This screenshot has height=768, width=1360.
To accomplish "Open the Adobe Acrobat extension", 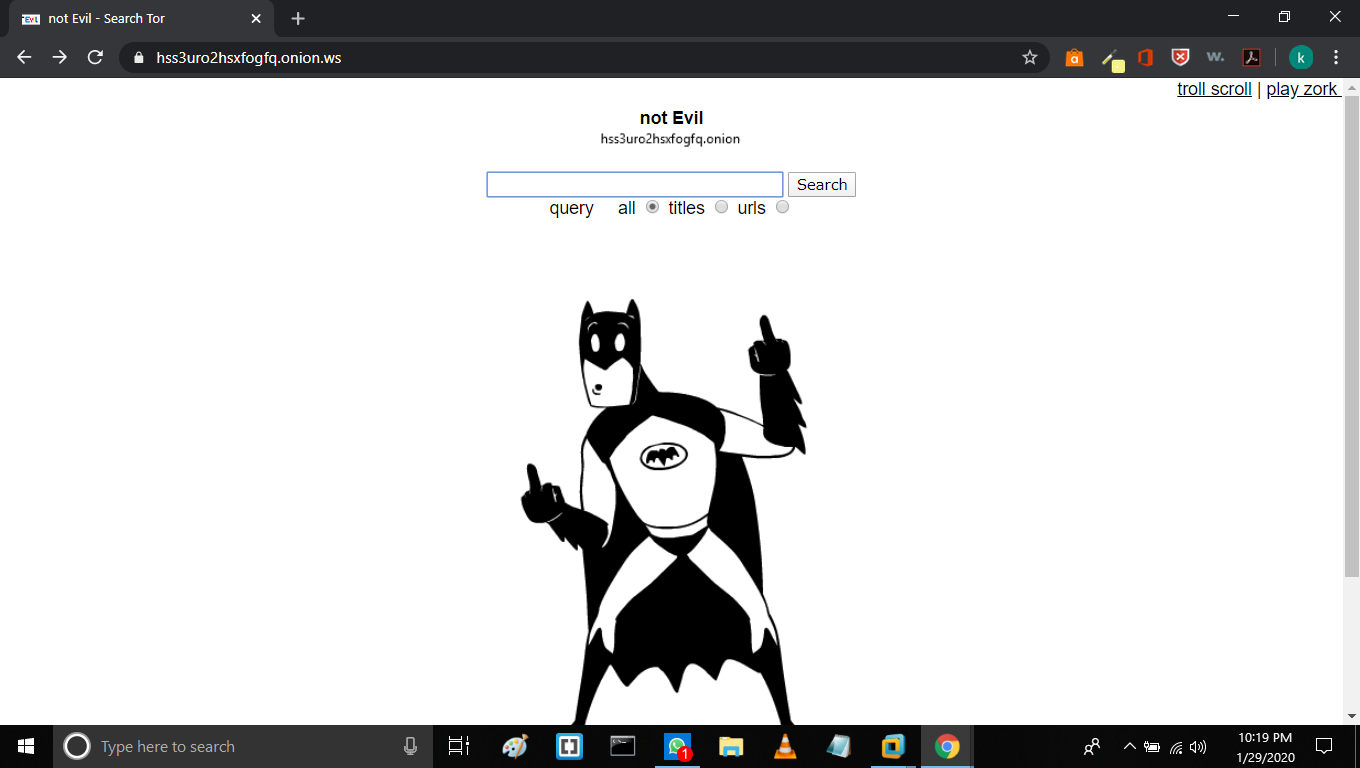I will point(1251,57).
